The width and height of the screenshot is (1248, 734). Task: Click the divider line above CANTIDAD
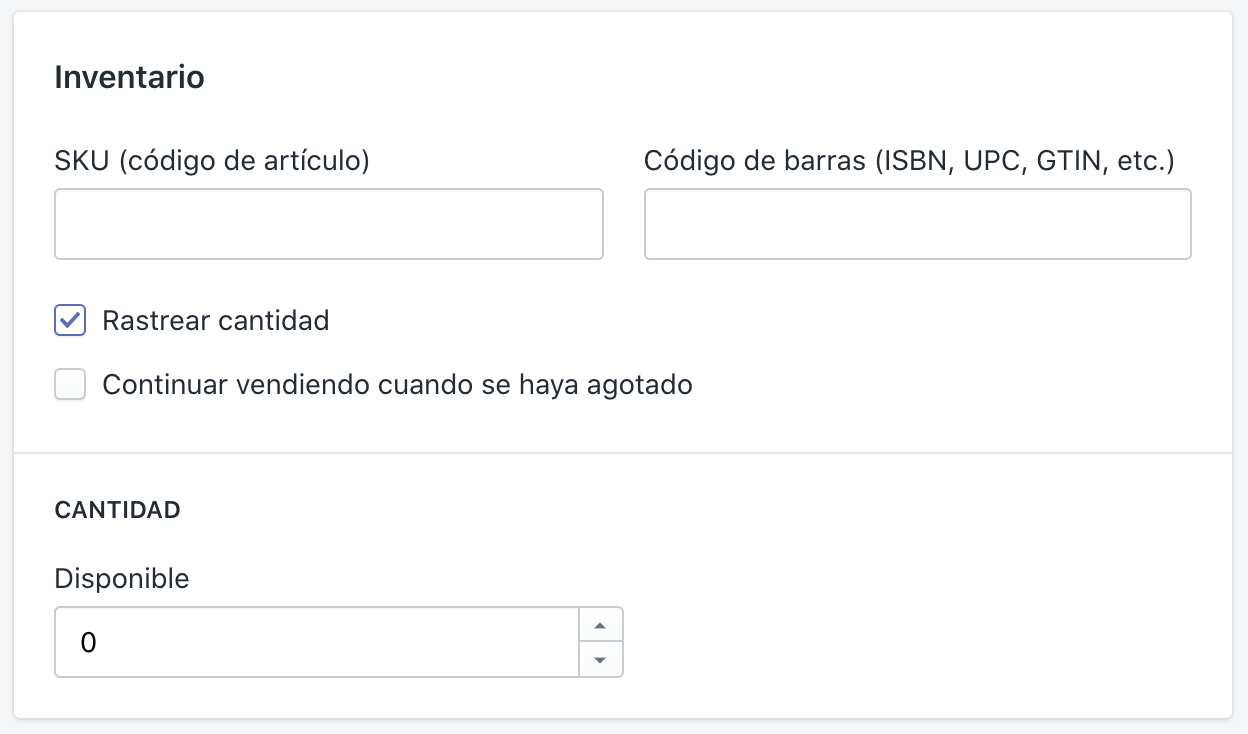pyautogui.click(x=622, y=453)
